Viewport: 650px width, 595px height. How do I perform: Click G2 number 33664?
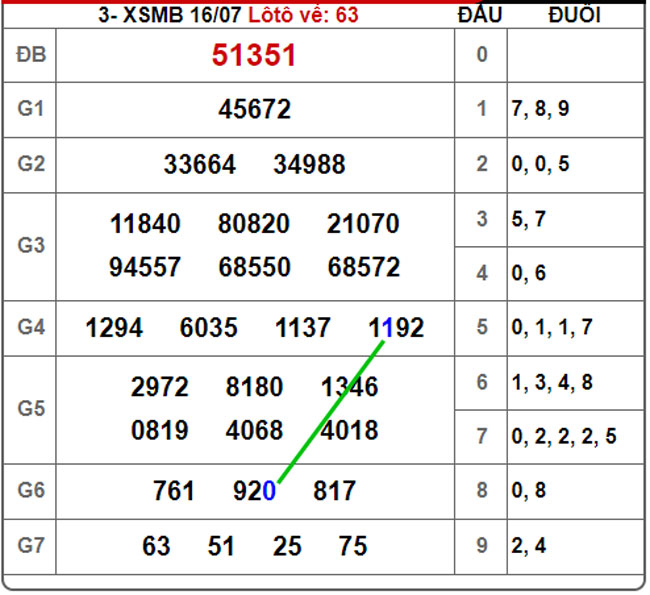pos(200,163)
